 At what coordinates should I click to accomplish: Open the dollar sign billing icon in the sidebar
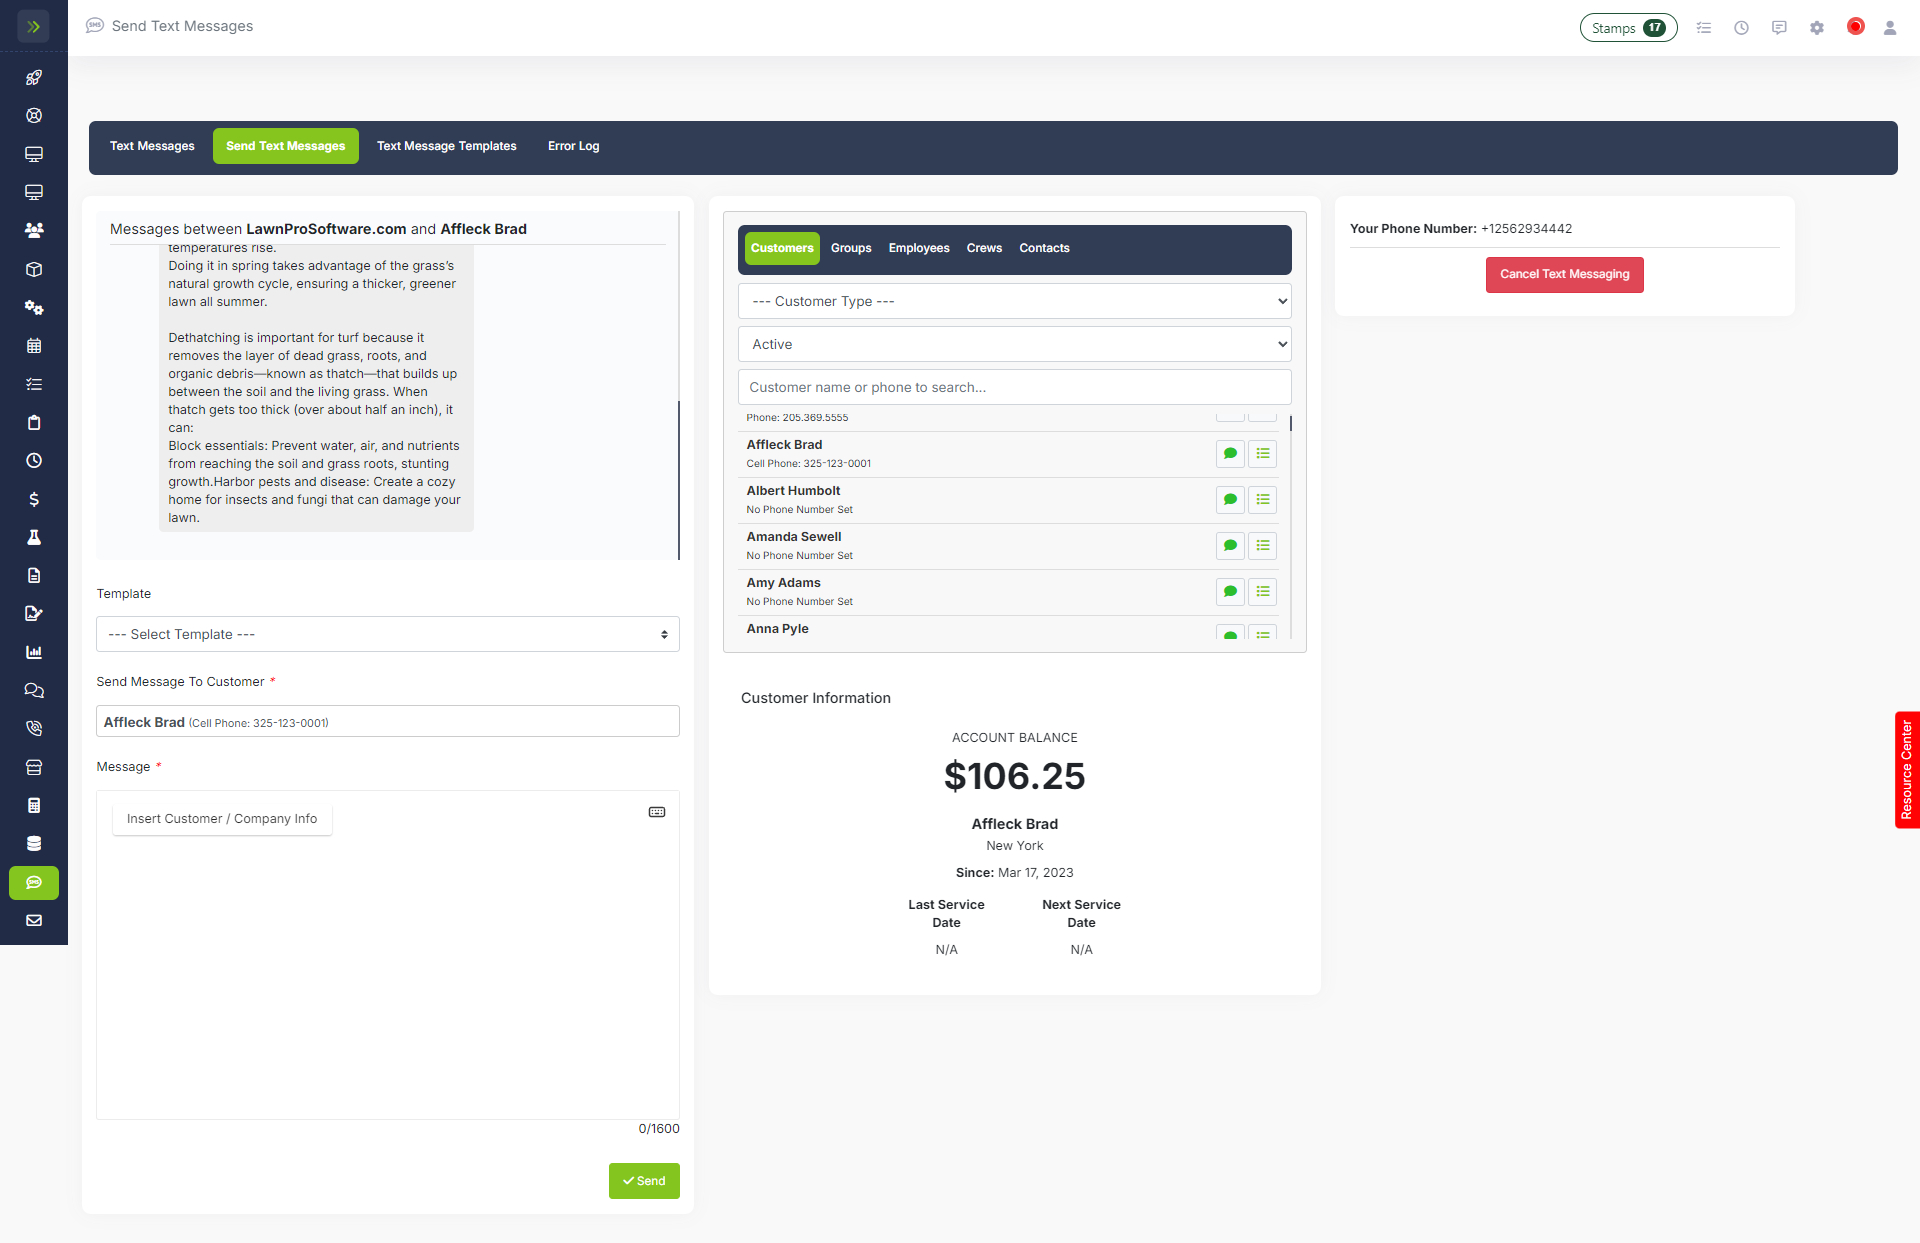(x=34, y=499)
